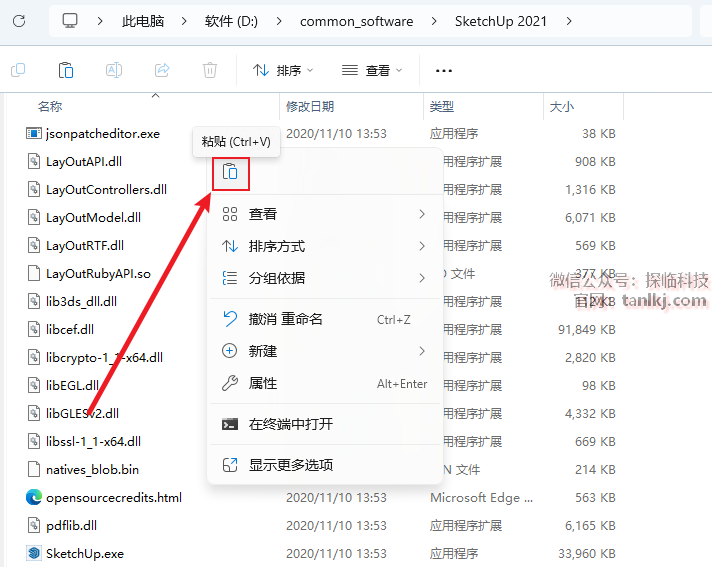712x572 pixels.
Task: Click the Edge icon of opensourcecredits.html
Action: tap(34, 498)
